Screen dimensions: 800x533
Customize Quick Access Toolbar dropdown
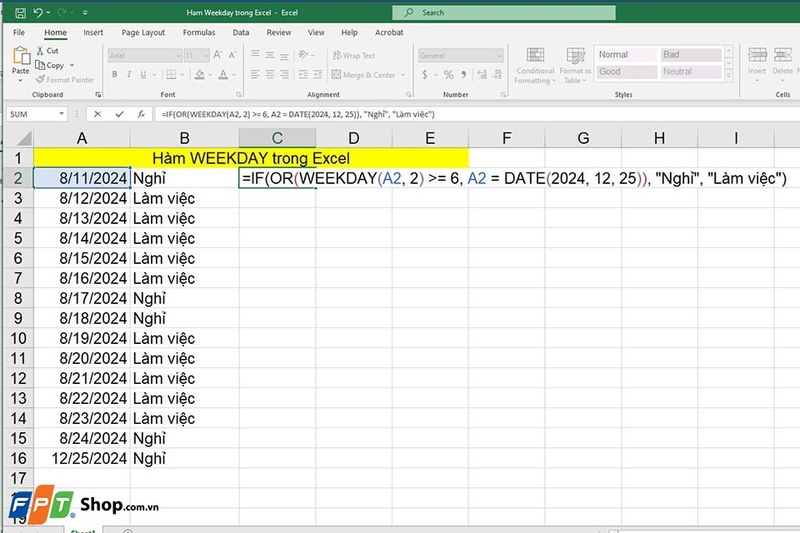85,13
